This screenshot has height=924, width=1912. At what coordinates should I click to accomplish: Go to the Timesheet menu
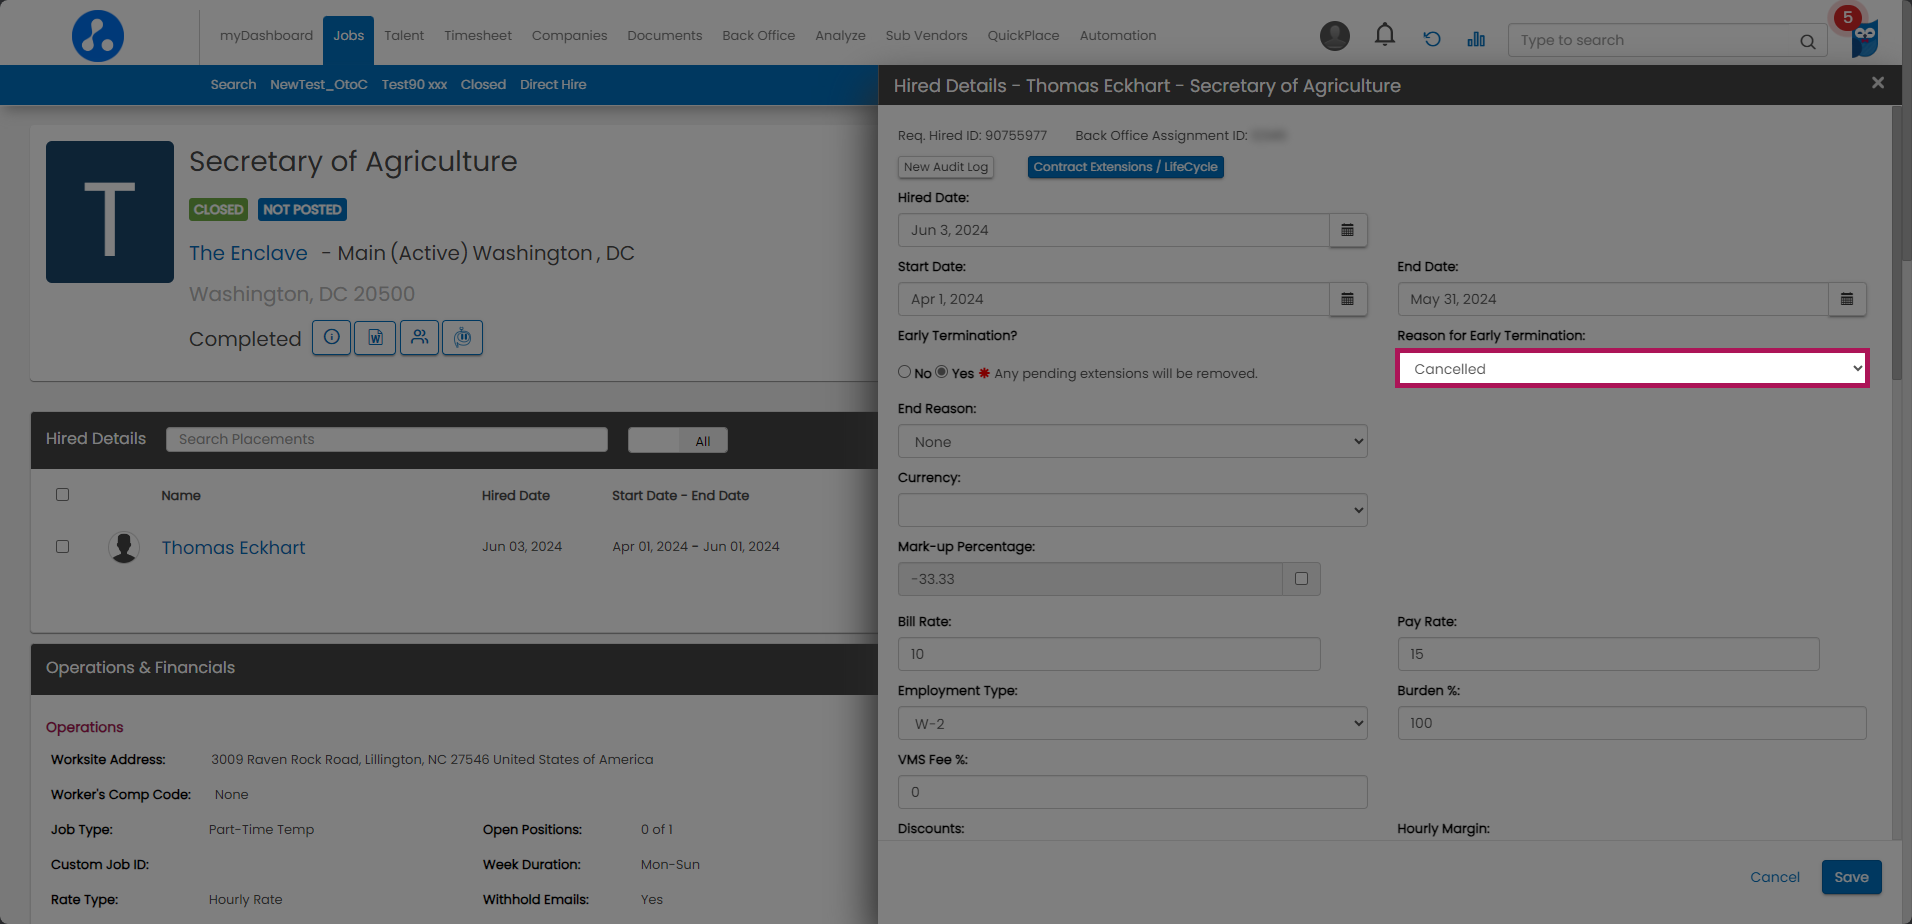[477, 36]
